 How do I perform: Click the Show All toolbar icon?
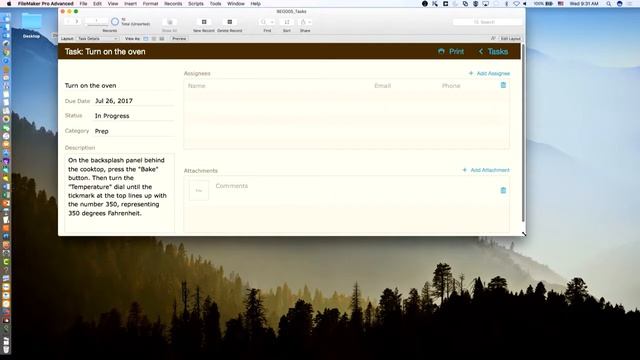tap(170, 22)
